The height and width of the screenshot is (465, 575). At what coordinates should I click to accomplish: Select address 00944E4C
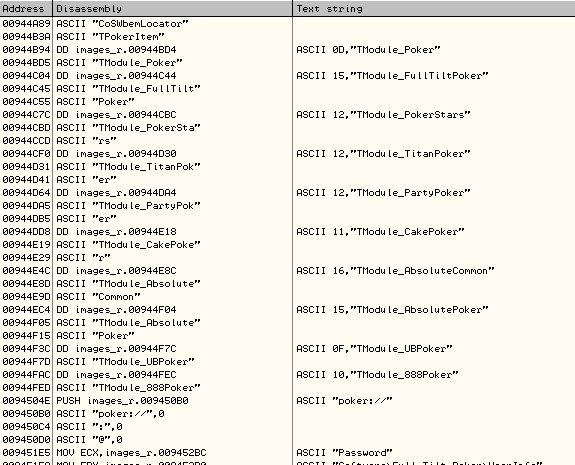26,271
